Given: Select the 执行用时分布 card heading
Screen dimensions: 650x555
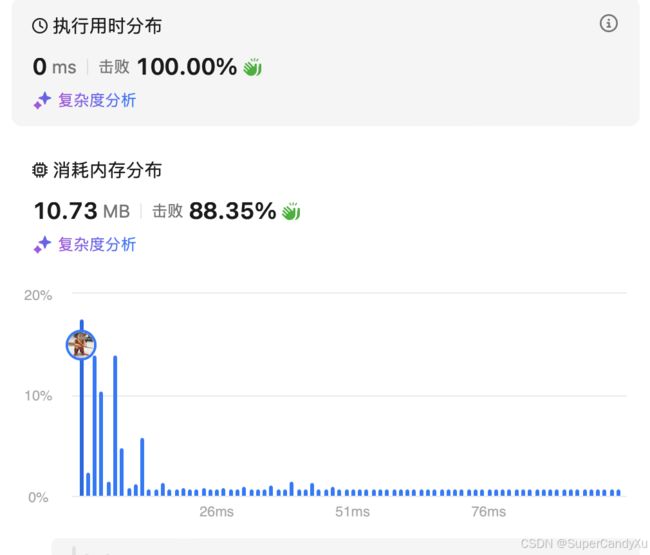Looking at the screenshot, I should [x=107, y=26].
